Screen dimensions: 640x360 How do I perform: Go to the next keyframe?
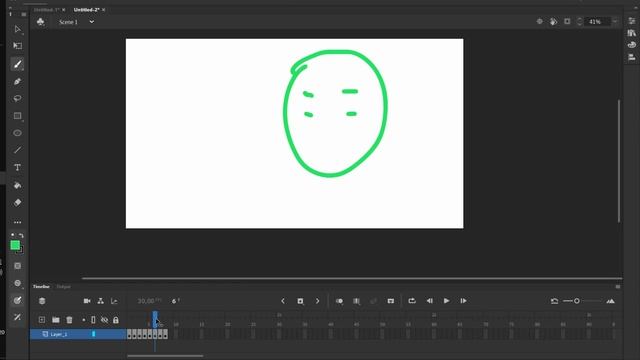click(318, 301)
